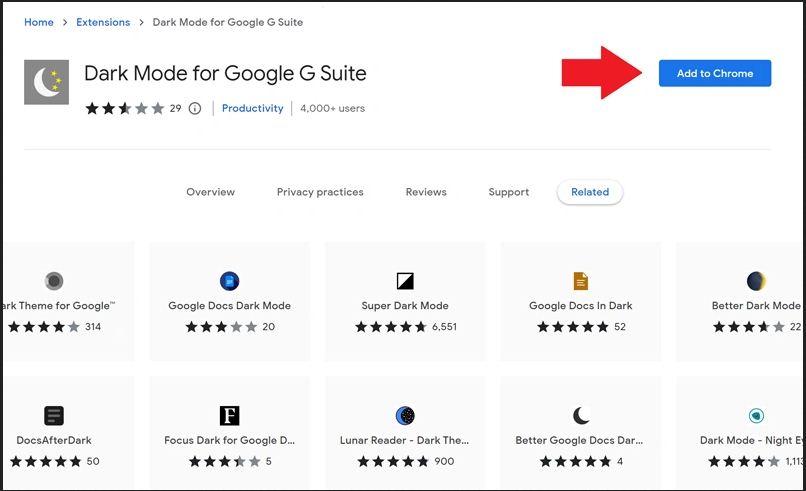Click the 314 review count
This screenshot has width=806, height=491.
point(93,326)
